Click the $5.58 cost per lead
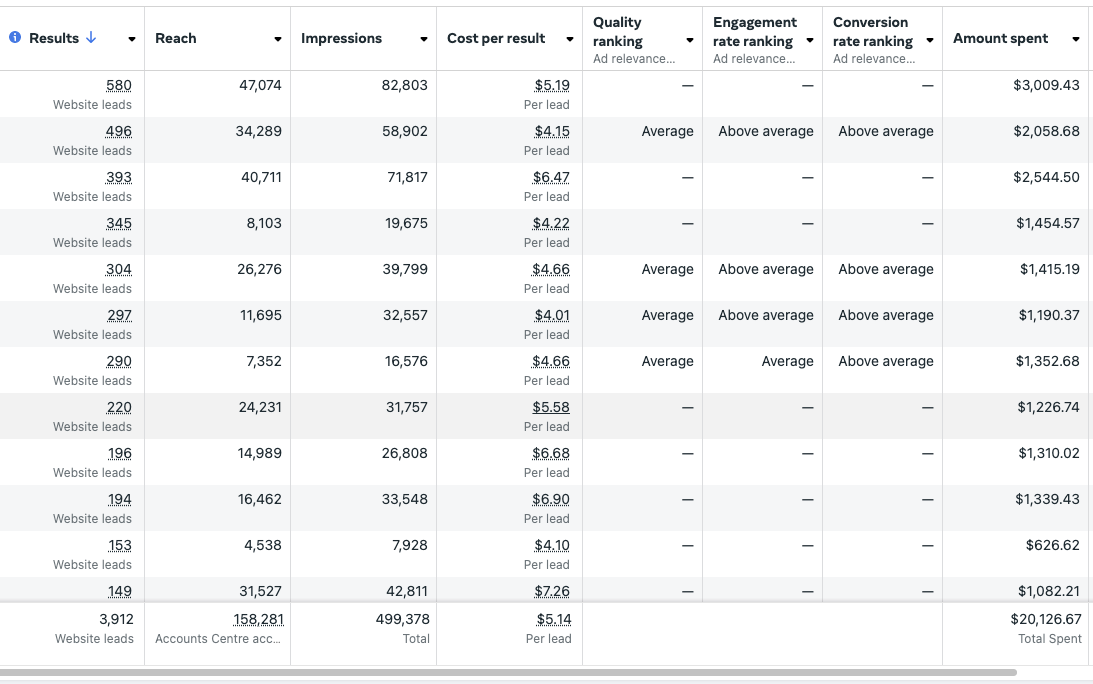The width and height of the screenshot is (1093, 684). [x=551, y=407]
